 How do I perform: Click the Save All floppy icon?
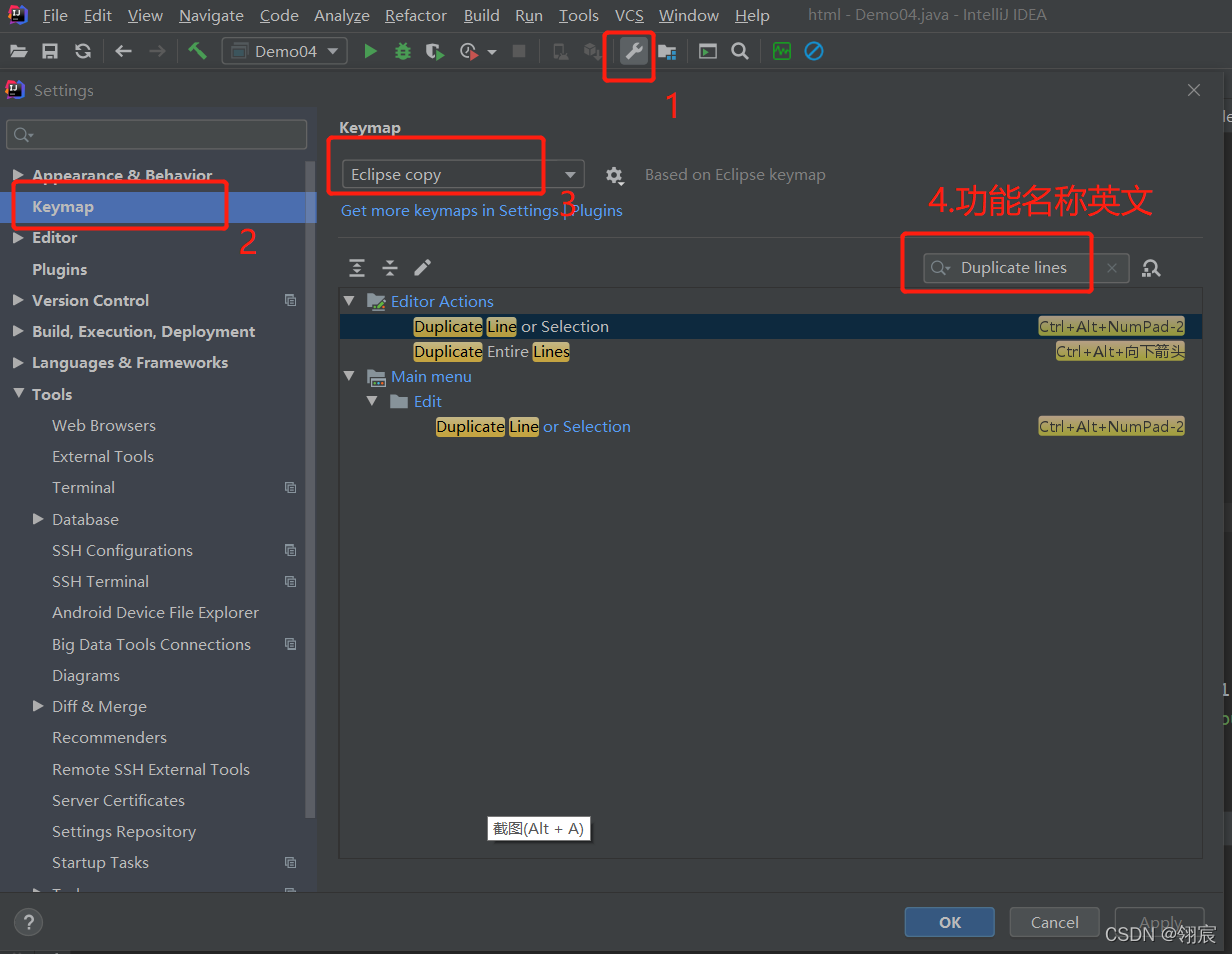click(x=50, y=51)
